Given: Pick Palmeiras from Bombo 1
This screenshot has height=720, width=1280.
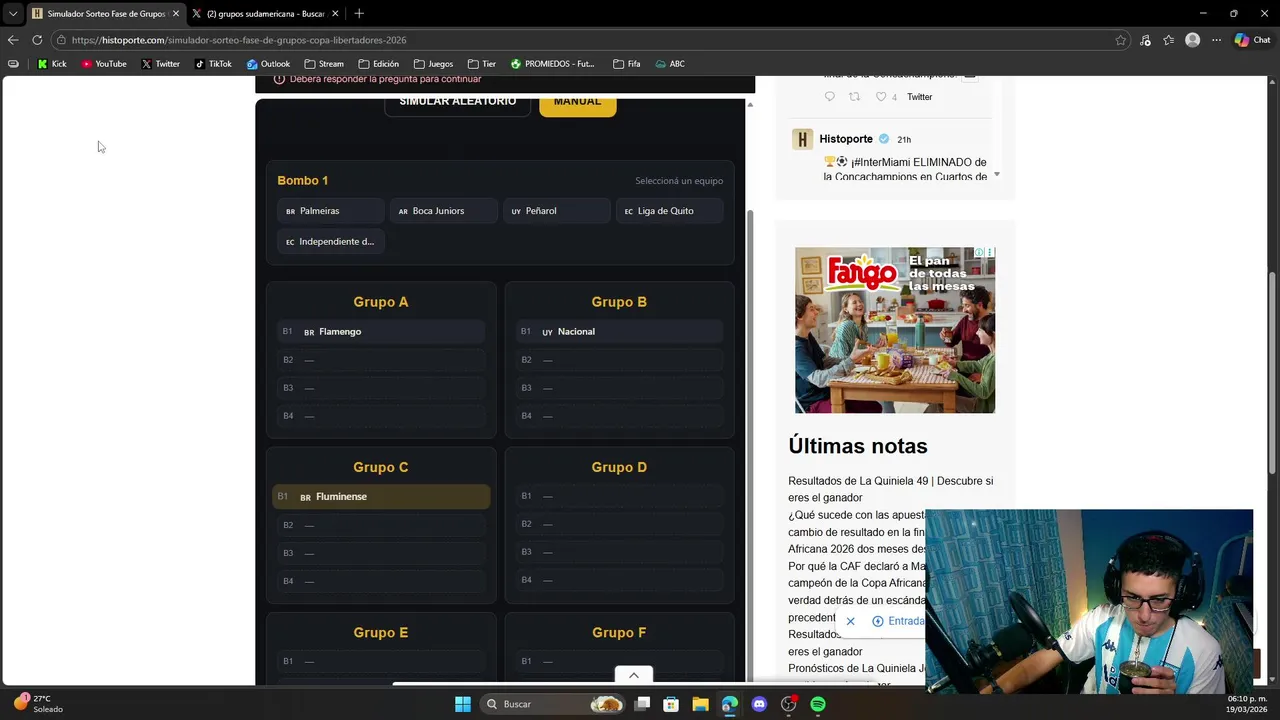Looking at the screenshot, I should click(x=331, y=211).
